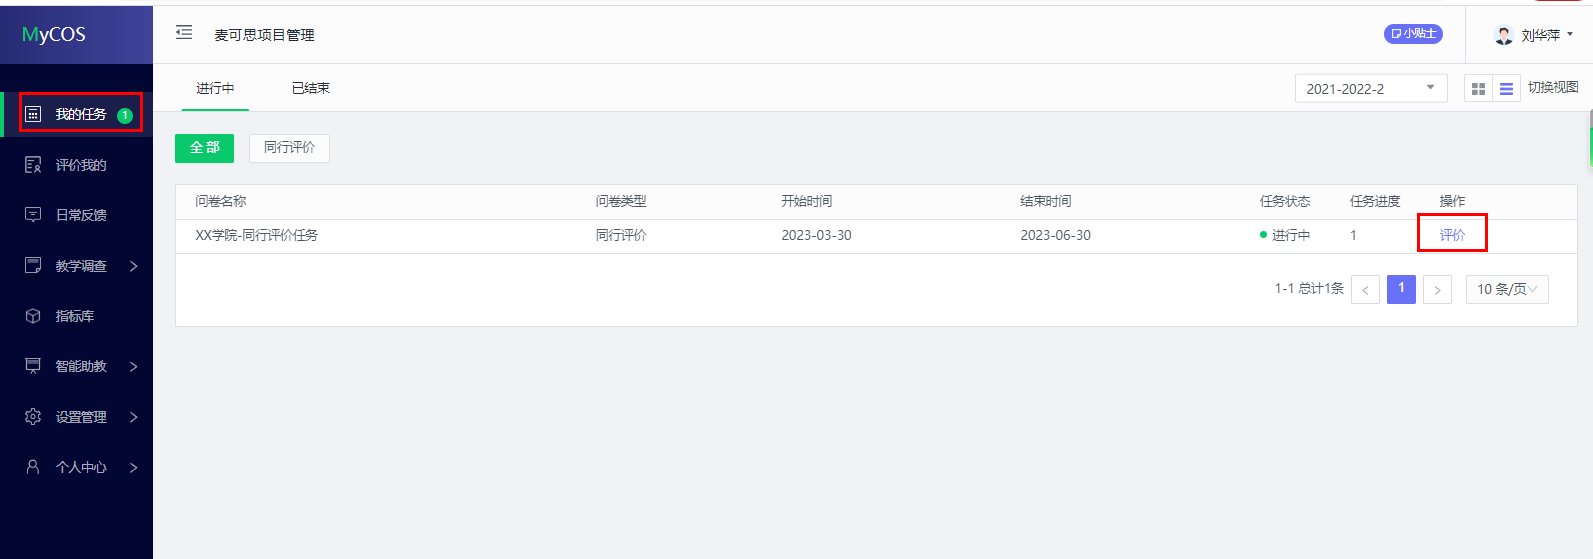Collapse the sidebar with the hamburger icon

184,33
